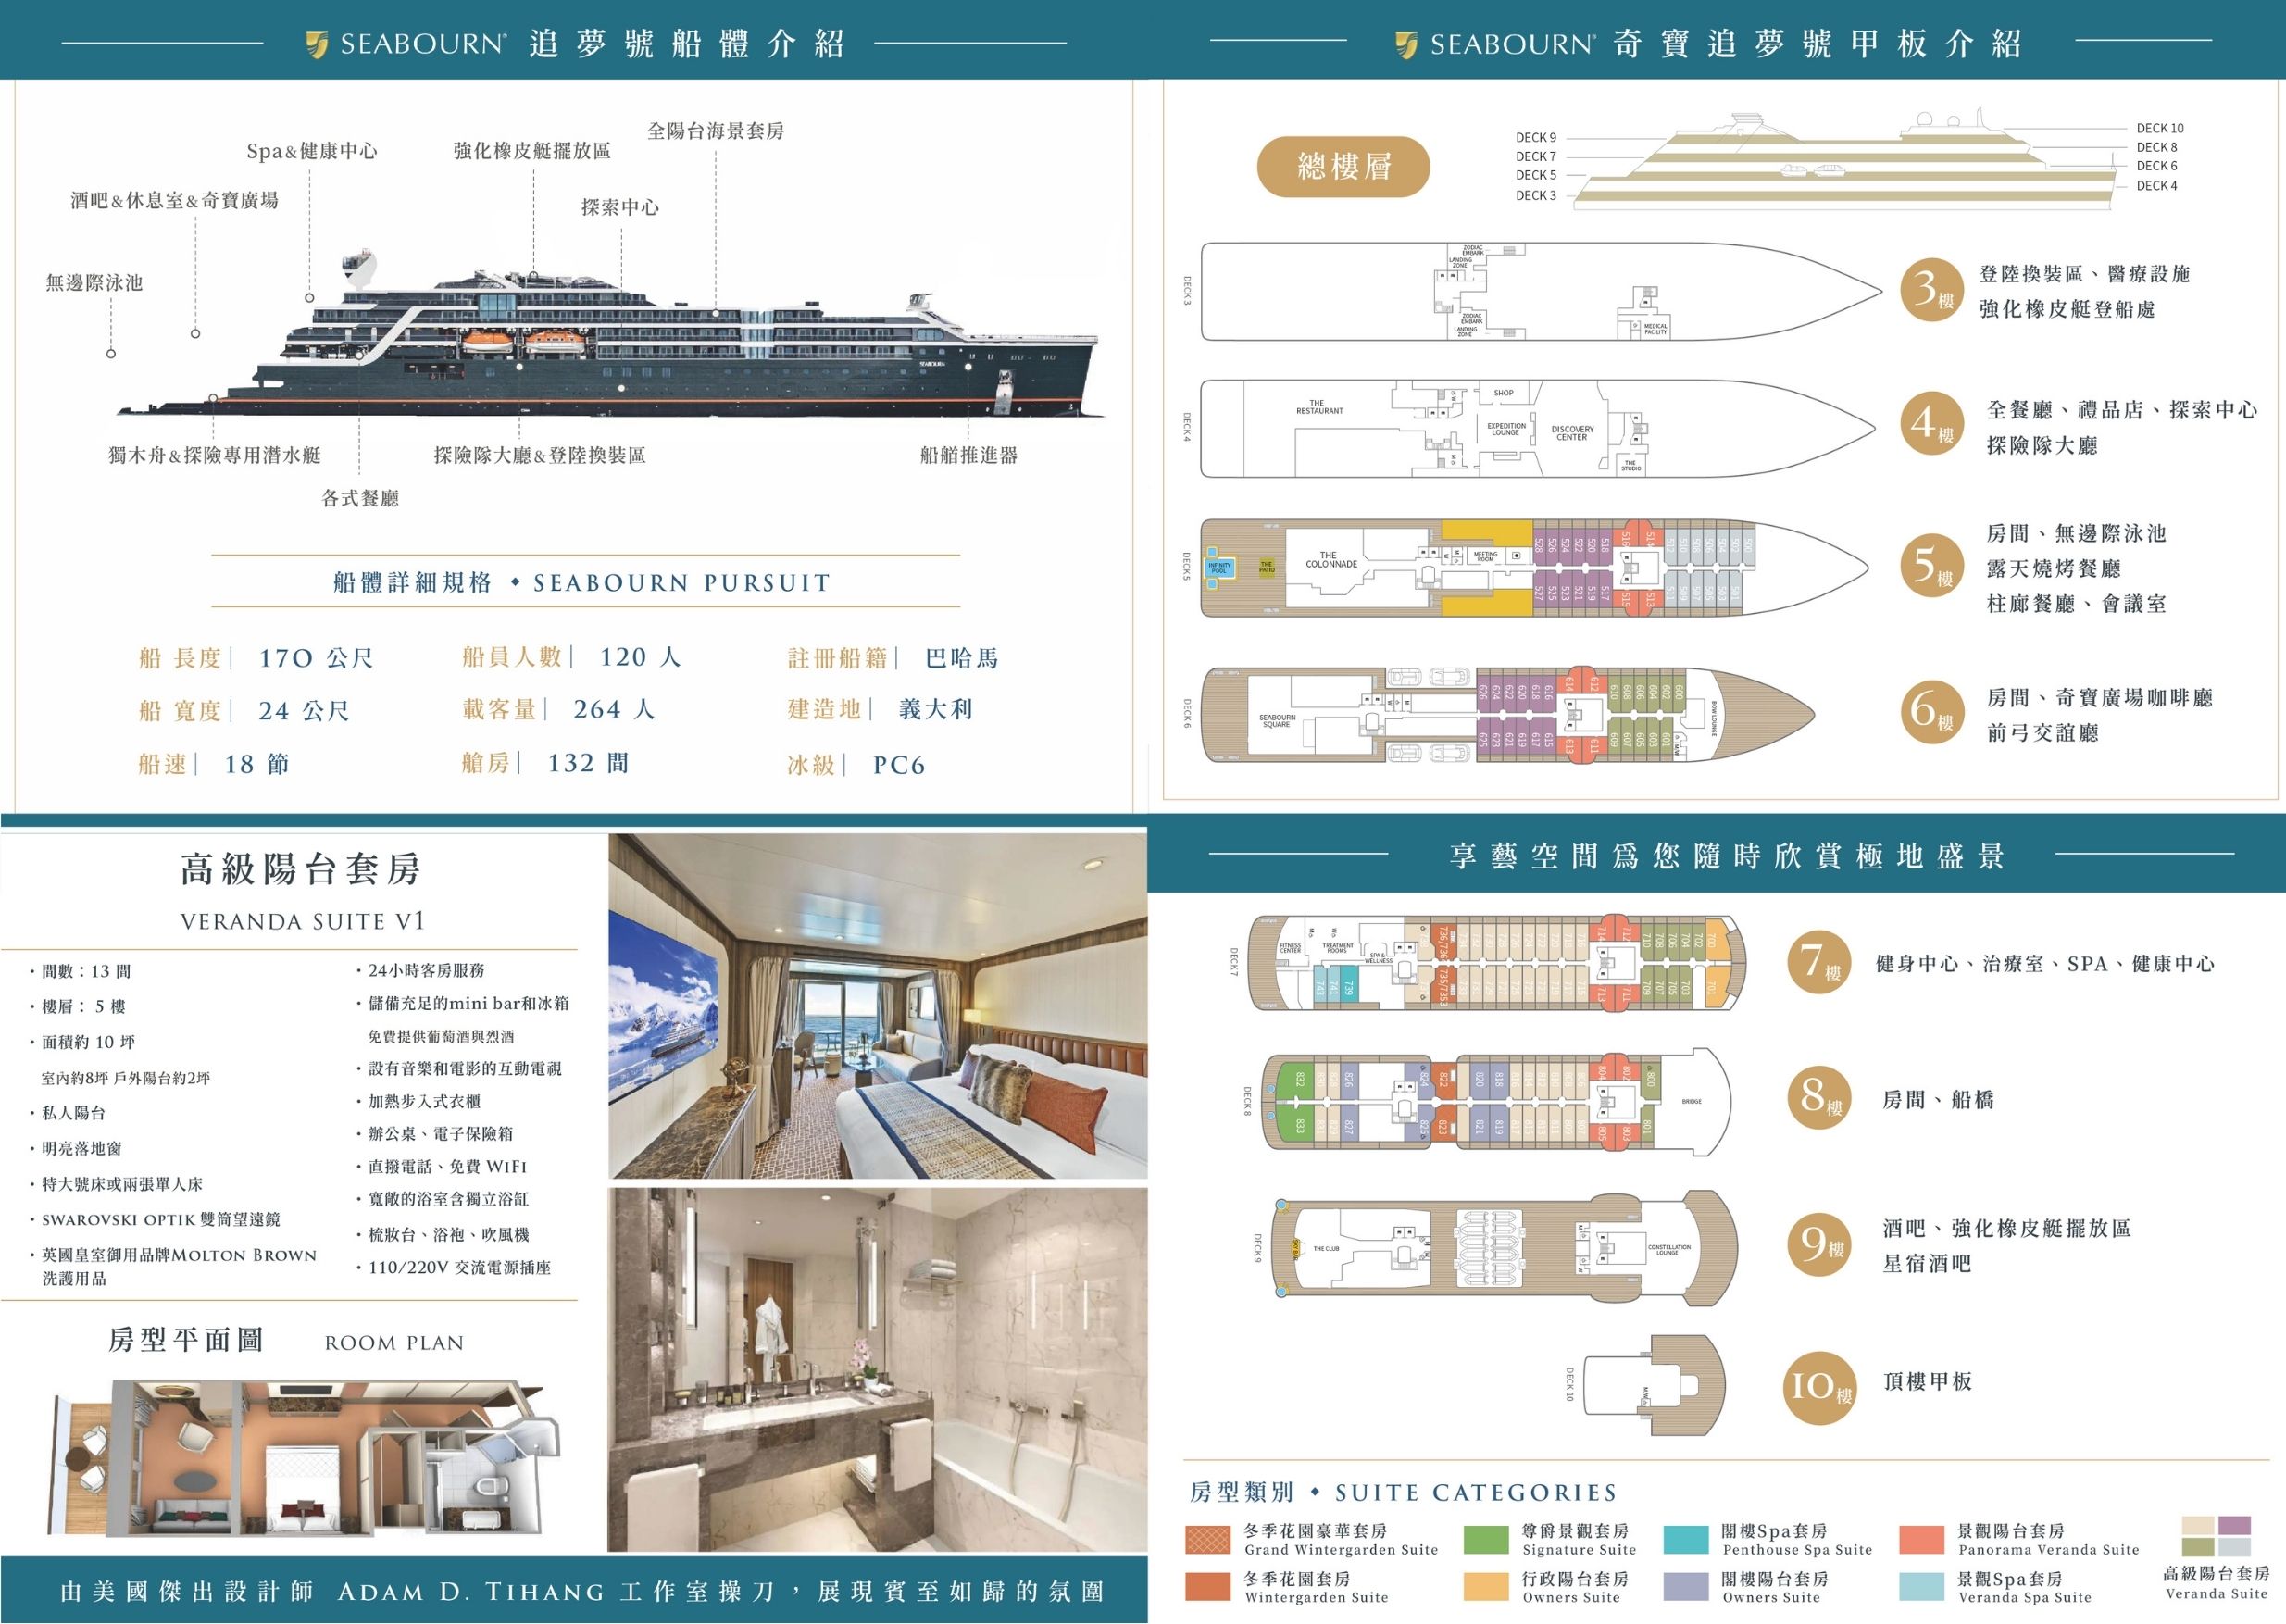Select the gold deck 4 circle badge
Image resolution: width=2286 pixels, height=1624 pixels.
pos(1931,423)
